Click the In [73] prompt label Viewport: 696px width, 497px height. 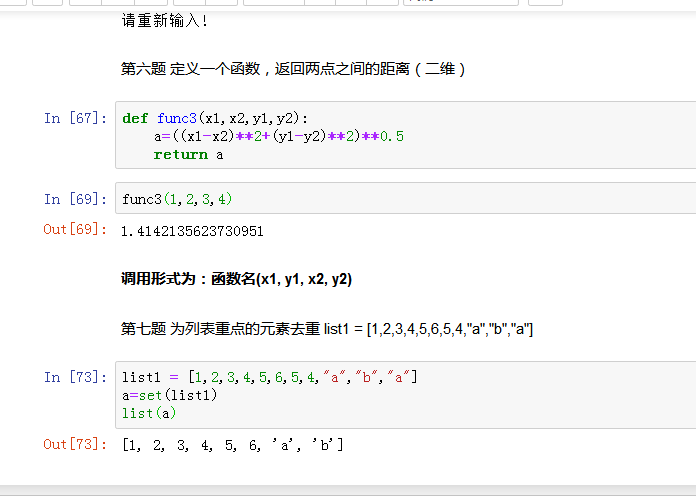[x=75, y=377]
